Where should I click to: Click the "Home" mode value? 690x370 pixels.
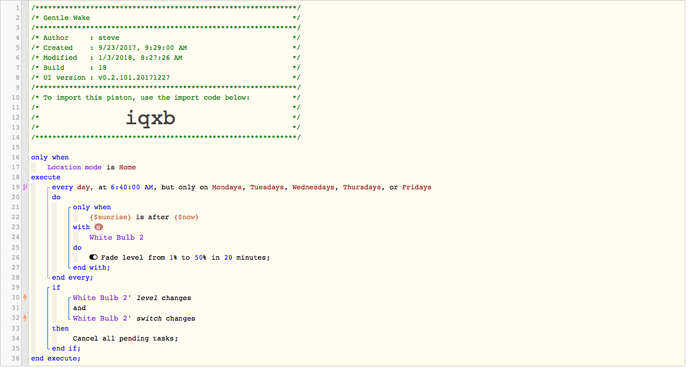coord(127,167)
